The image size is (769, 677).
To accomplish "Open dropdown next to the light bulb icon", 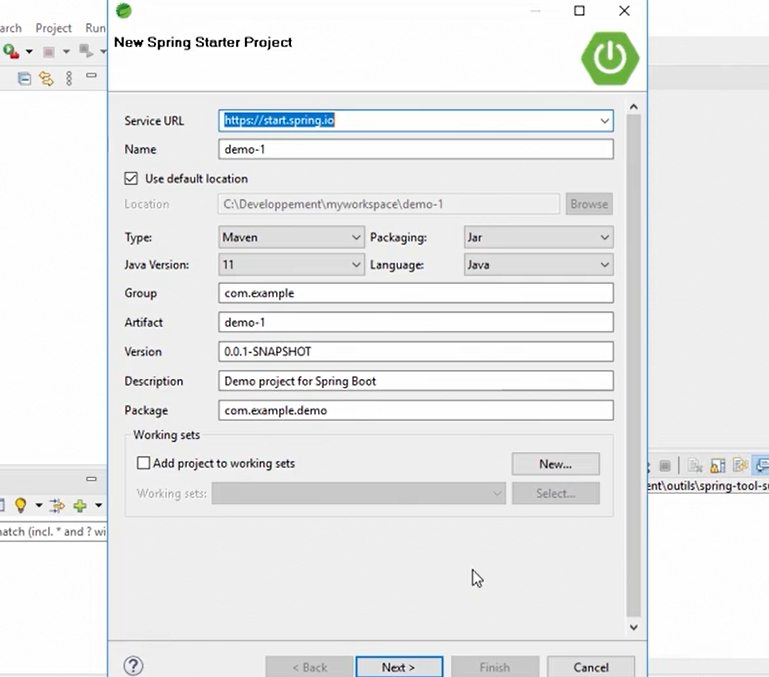I will pyautogui.click(x=38, y=505).
